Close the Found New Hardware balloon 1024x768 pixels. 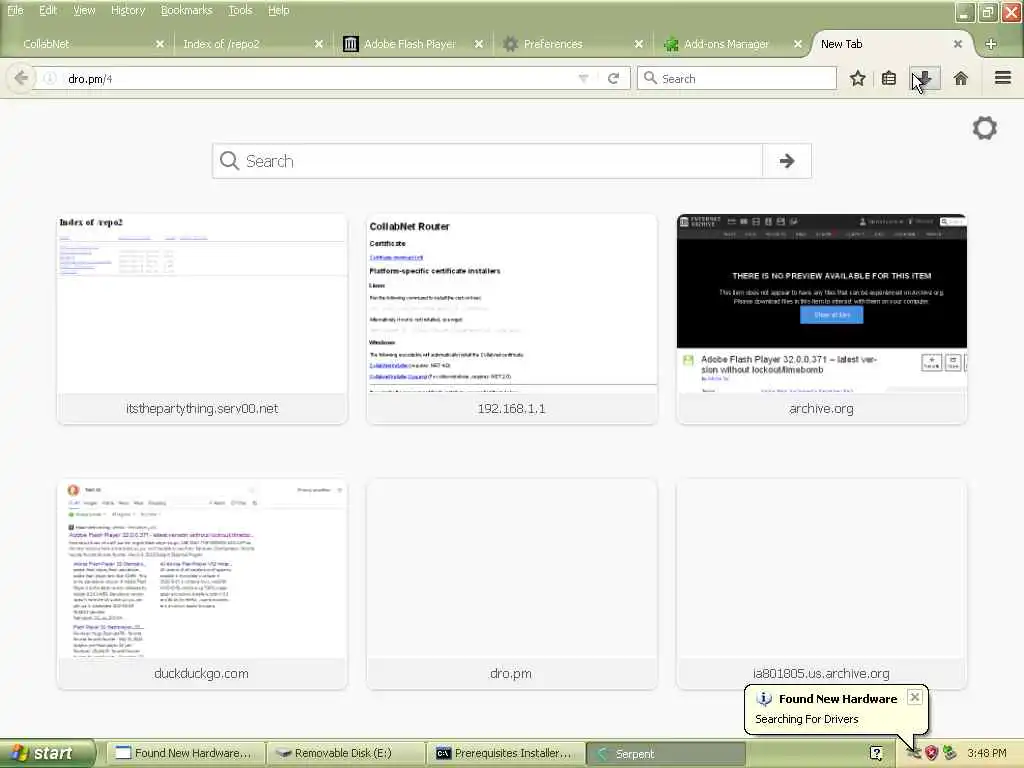tap(915, 697)
